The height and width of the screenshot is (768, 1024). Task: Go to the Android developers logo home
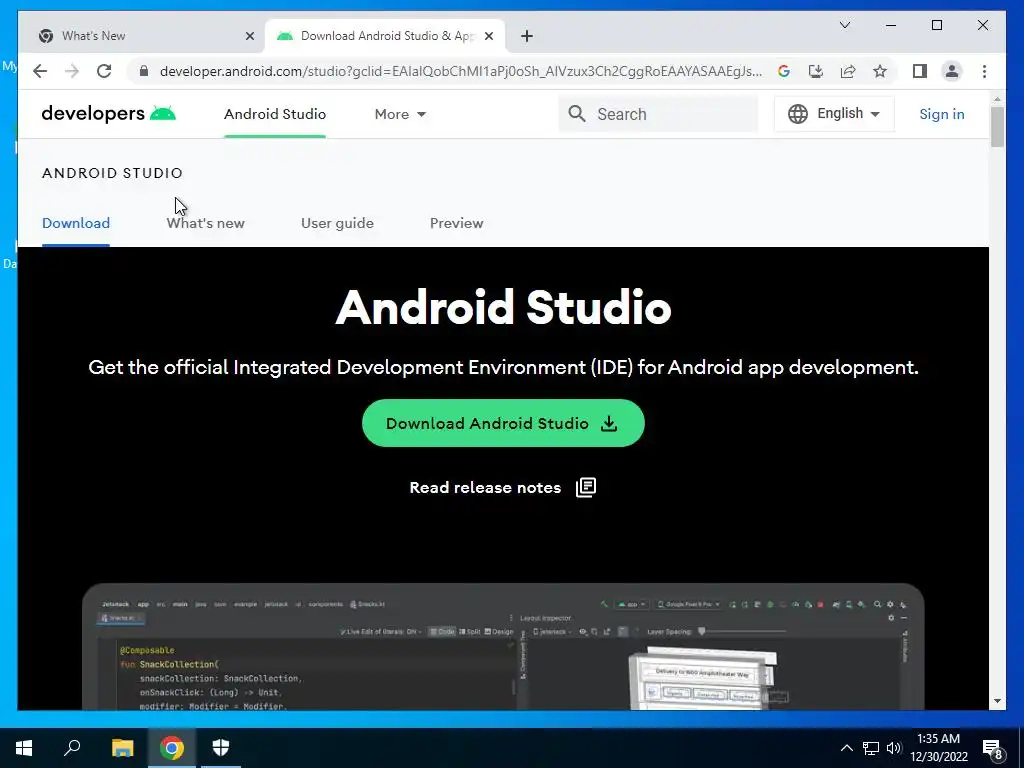(108, 114)
